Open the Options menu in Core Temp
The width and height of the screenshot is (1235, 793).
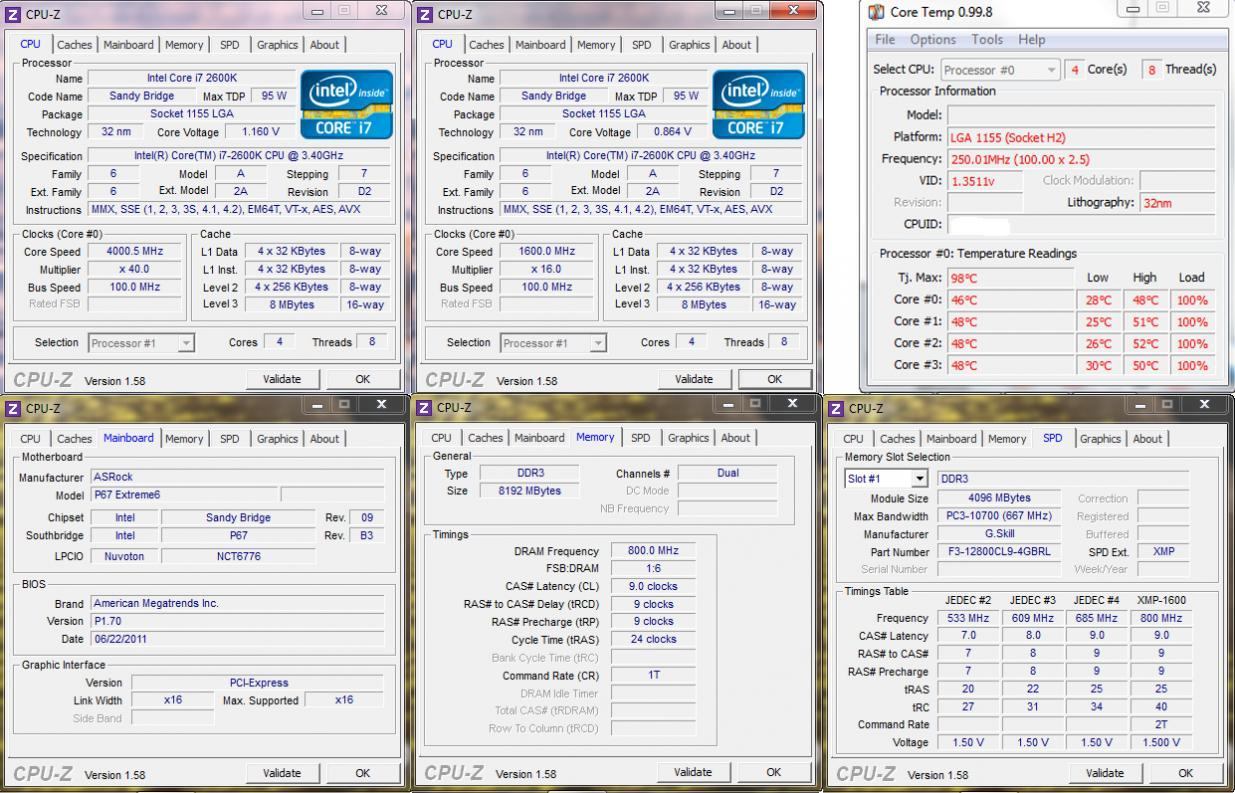(x=933, y=40)
